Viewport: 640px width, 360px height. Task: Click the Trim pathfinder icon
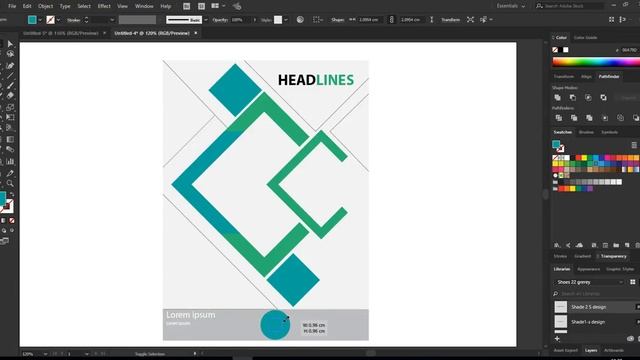pos(574,118)
